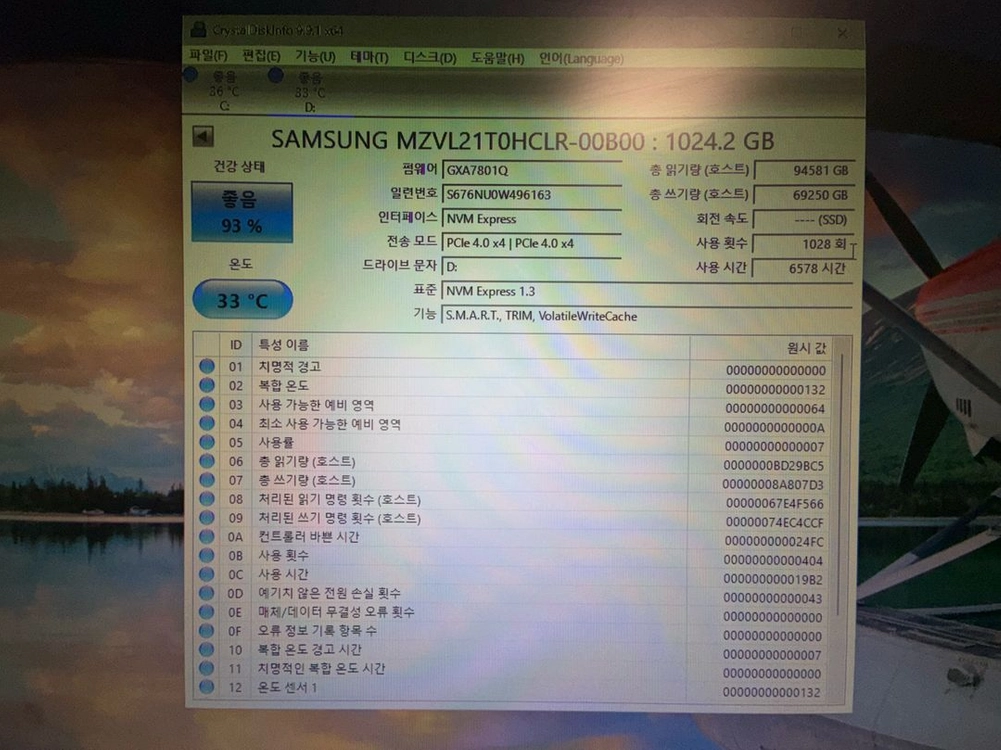Open the 파일(F) menu
The width and height of the screenshot is (1001, 750).
tap(208, 56)
